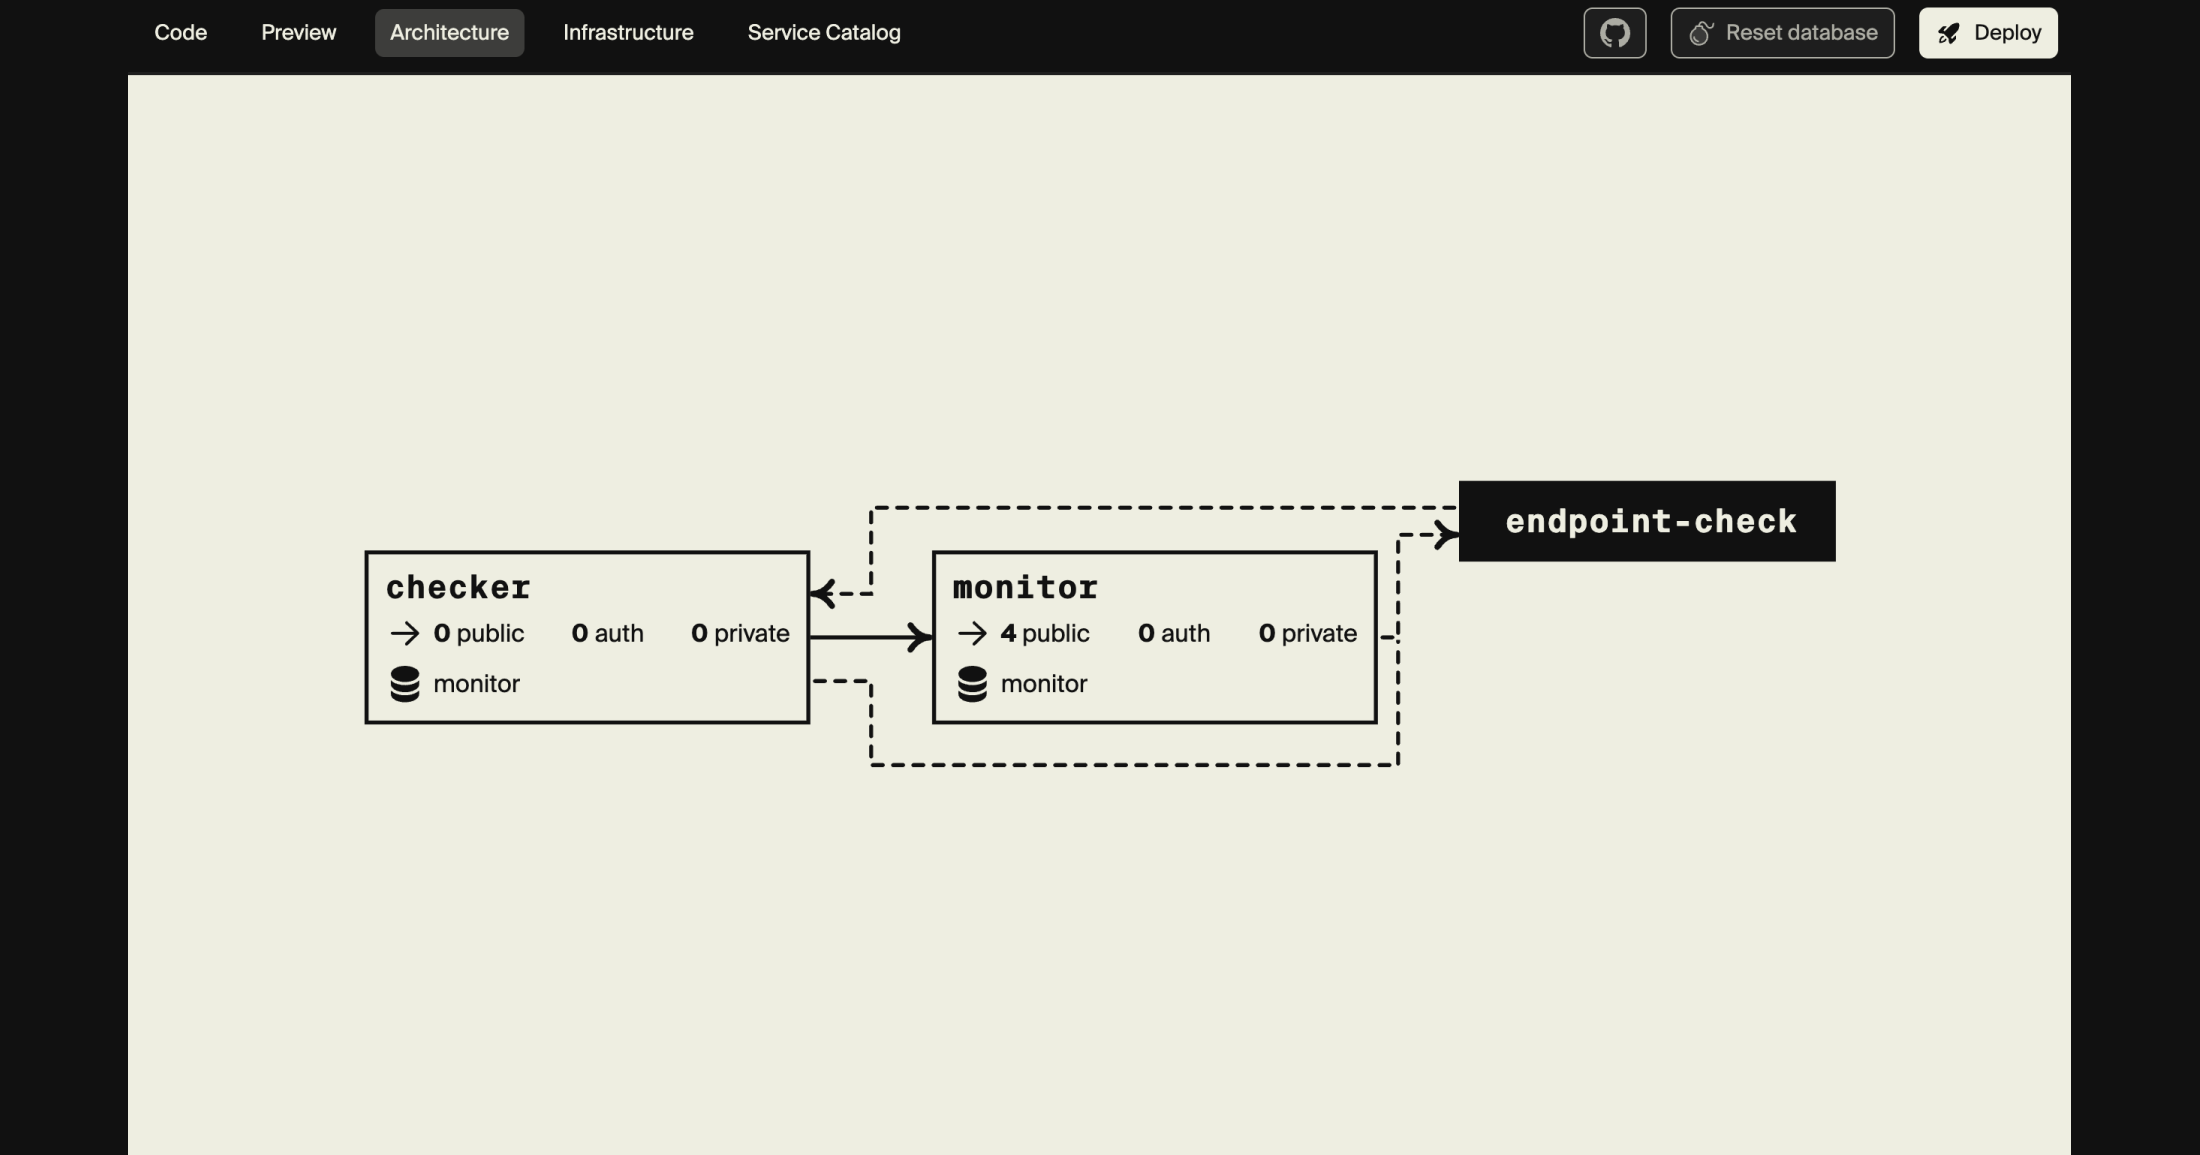The width and height of the screenshot is (2200, 1155).
Task: Select the endpoint-check topic node
Action: tap(1647, 521)
